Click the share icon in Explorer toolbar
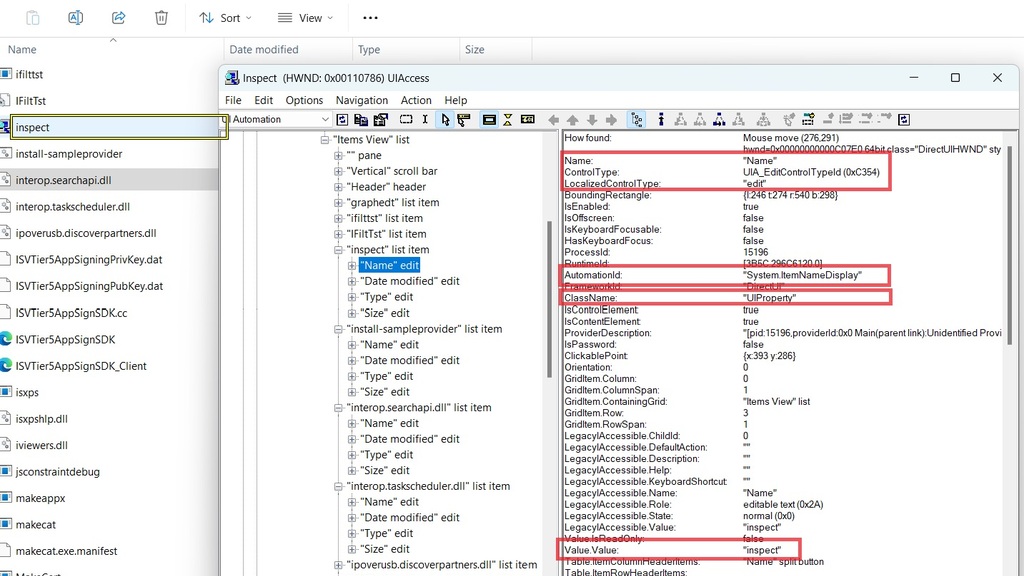Viewport: 1024px width, 576px height. tap(119, 17)
